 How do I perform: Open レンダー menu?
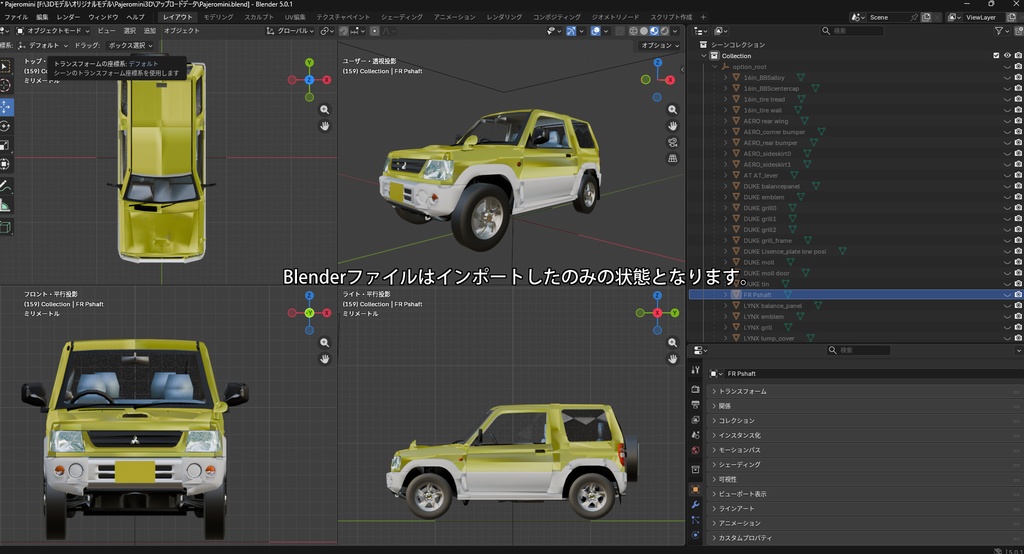tap(68, 17)
